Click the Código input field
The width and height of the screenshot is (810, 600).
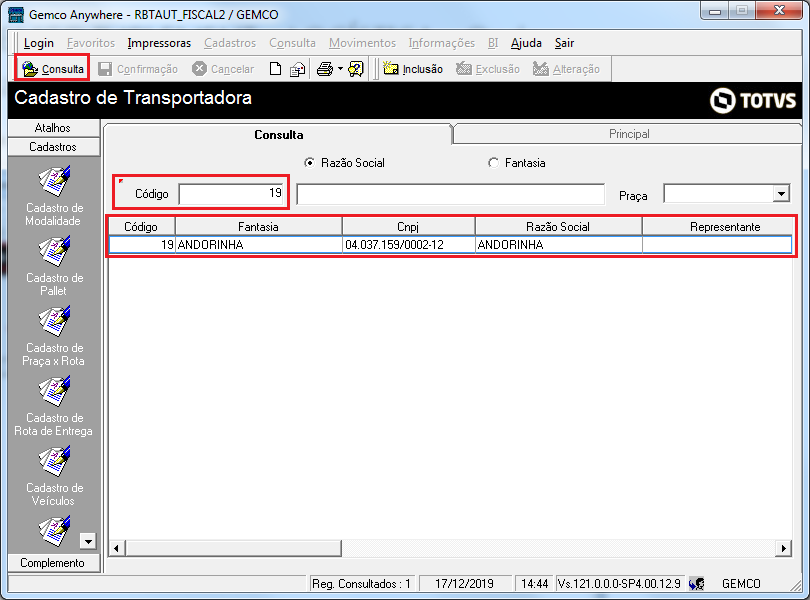pos(231,194)
